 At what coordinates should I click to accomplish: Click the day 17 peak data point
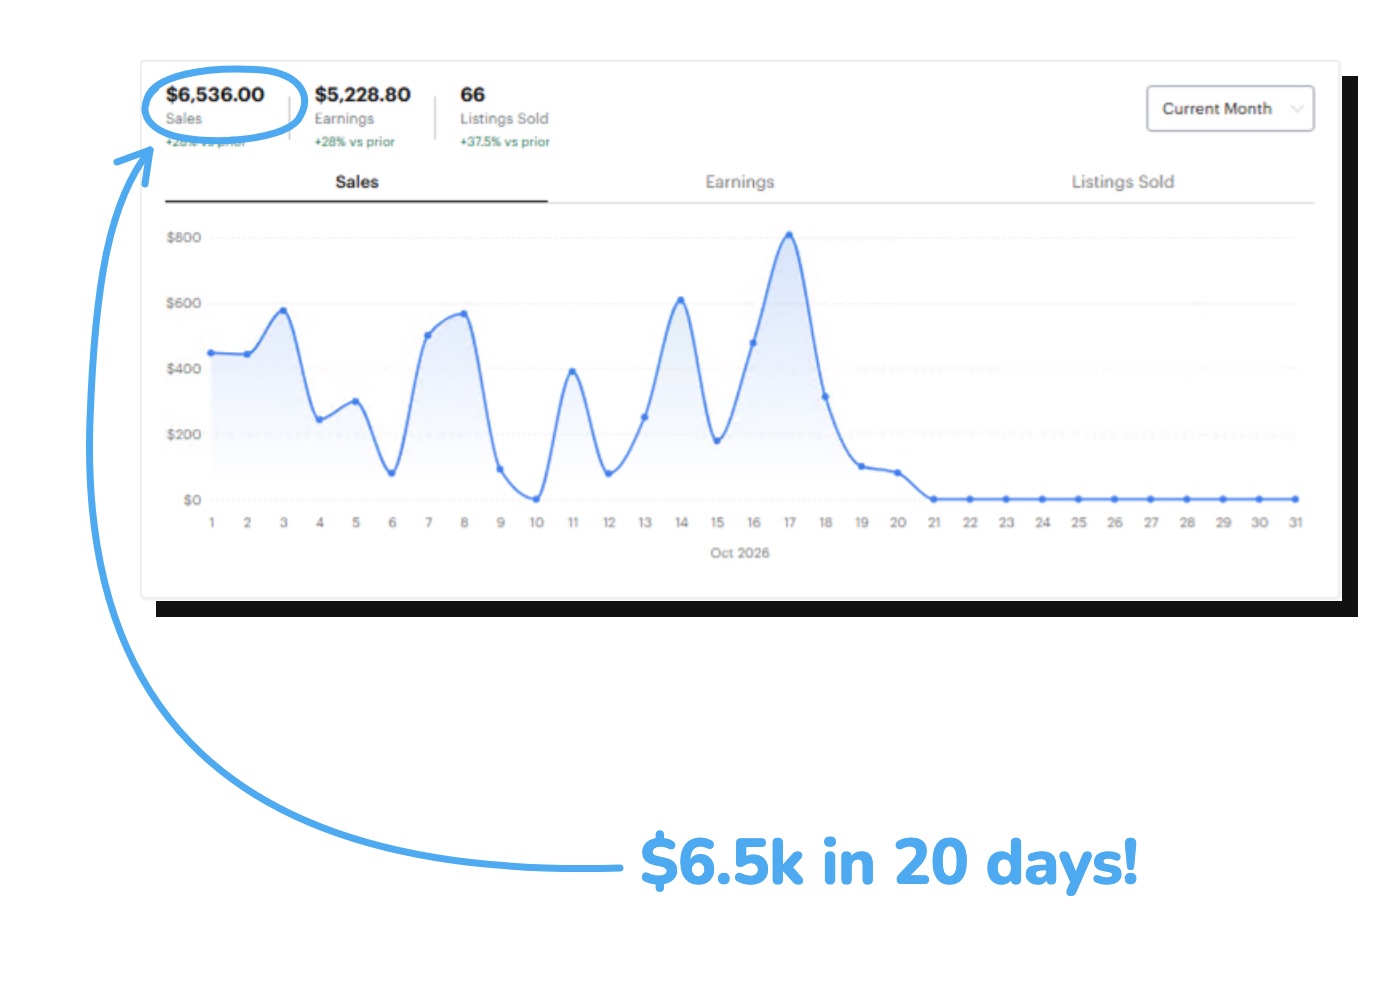point(789,235)
